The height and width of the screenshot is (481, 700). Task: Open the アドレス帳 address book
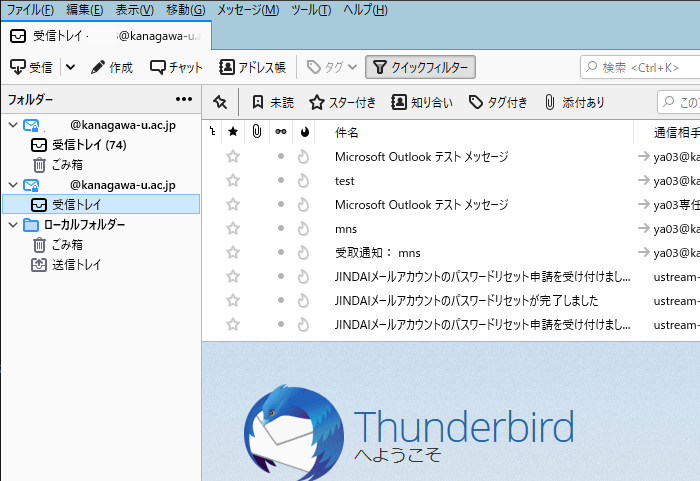tap(252, 67)
